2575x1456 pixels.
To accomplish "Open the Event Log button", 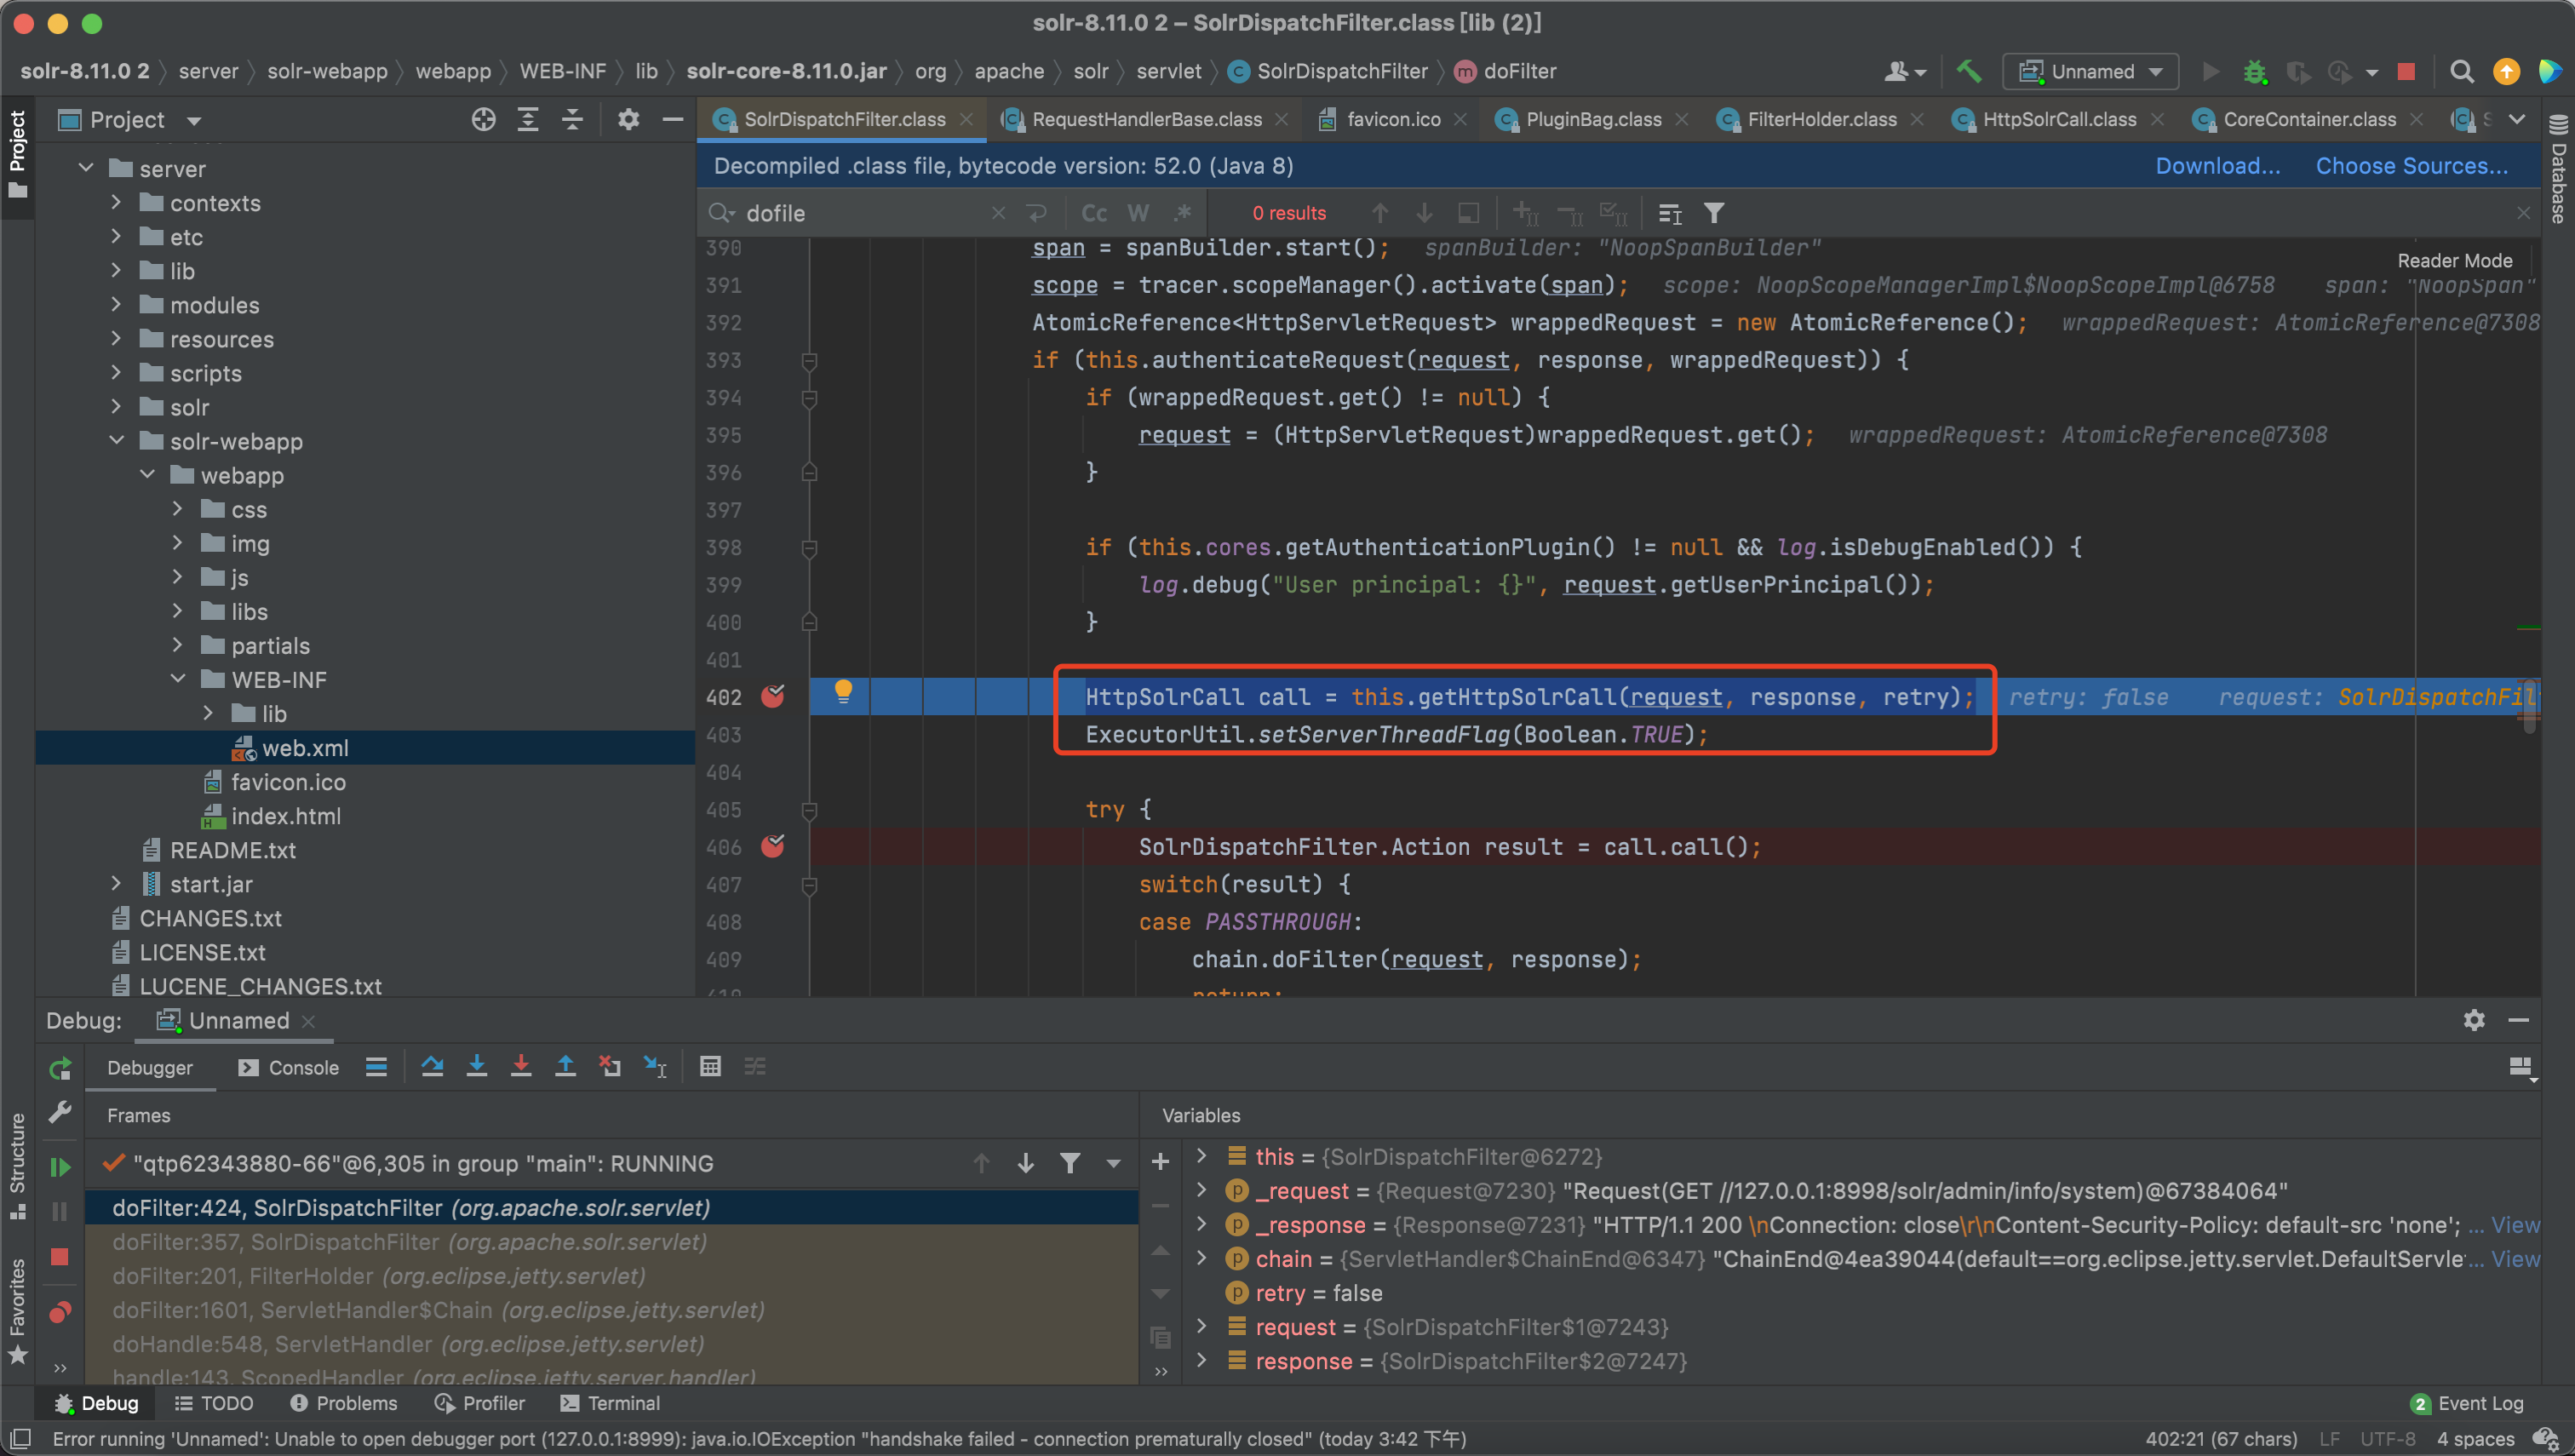I will [x=2467, y=1403].
